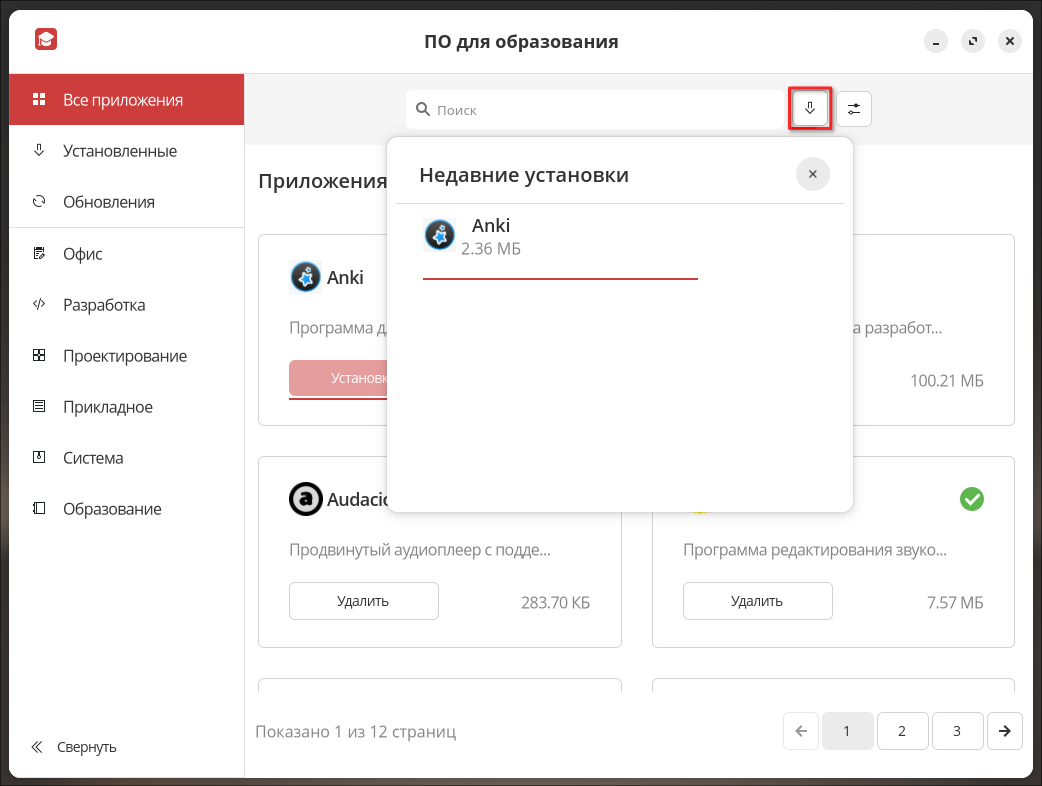Open the filter settings icon
The height and width of the screenshot is (786, 1042).
pos(854,109)
